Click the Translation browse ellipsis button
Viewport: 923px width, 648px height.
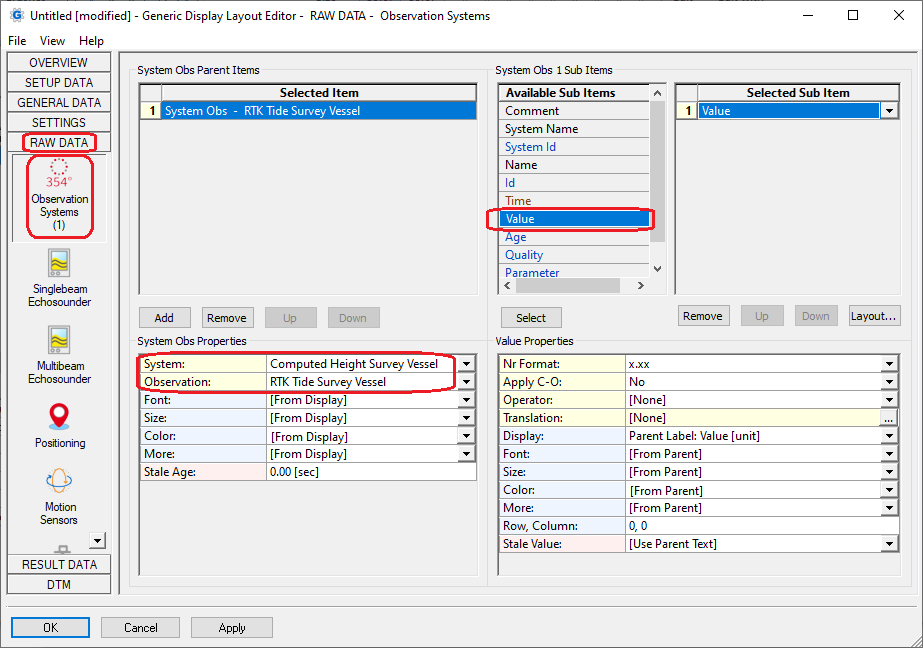tap(889, 419)
